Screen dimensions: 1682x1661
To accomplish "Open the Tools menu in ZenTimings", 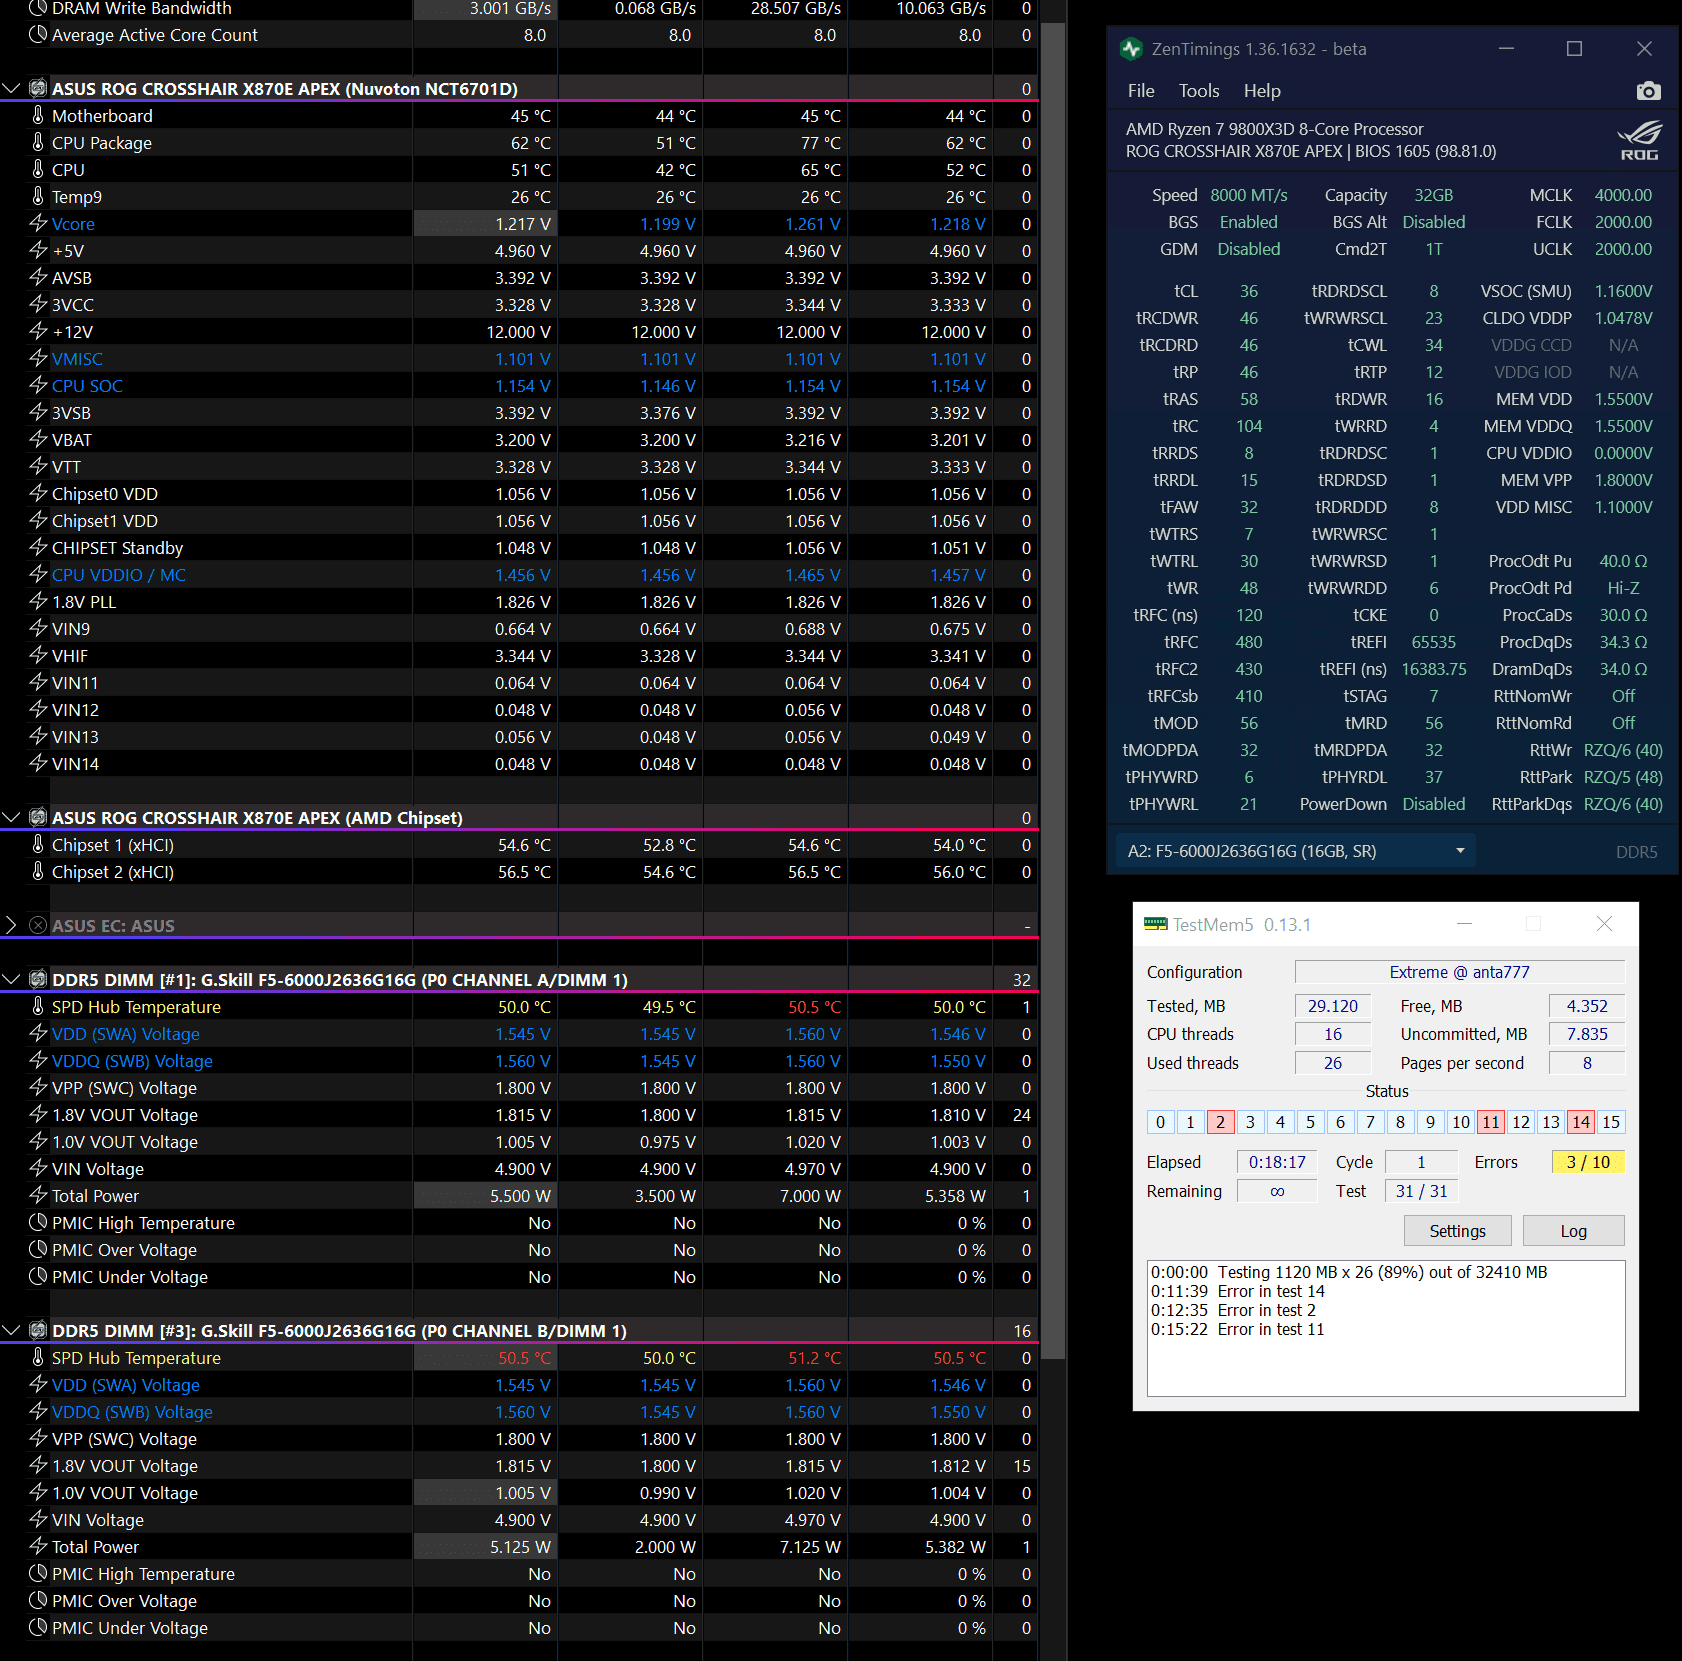I will click(x=1199, y=91).
